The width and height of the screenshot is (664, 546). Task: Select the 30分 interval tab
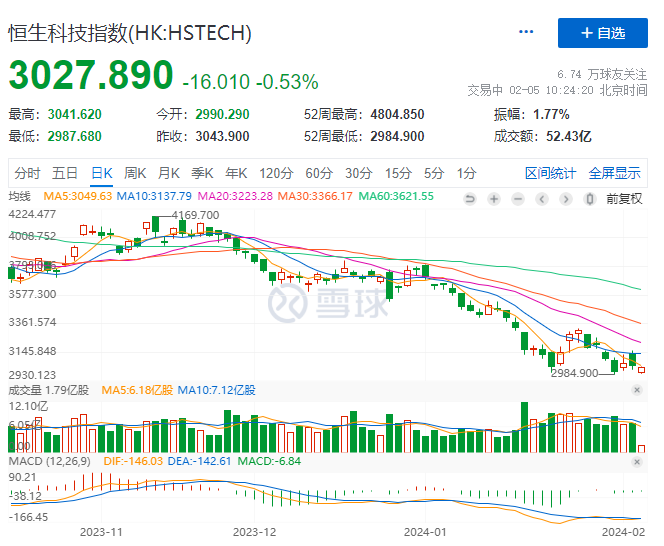(x=358, y=173)
